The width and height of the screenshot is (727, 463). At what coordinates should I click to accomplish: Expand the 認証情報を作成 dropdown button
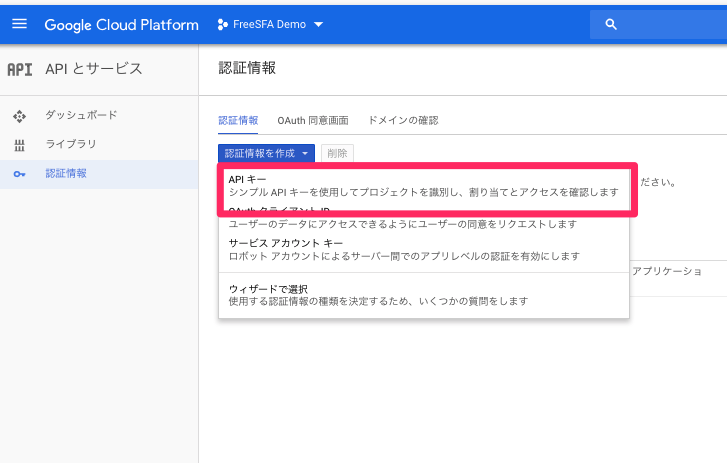pyautogui.click(x=266, y=153)
